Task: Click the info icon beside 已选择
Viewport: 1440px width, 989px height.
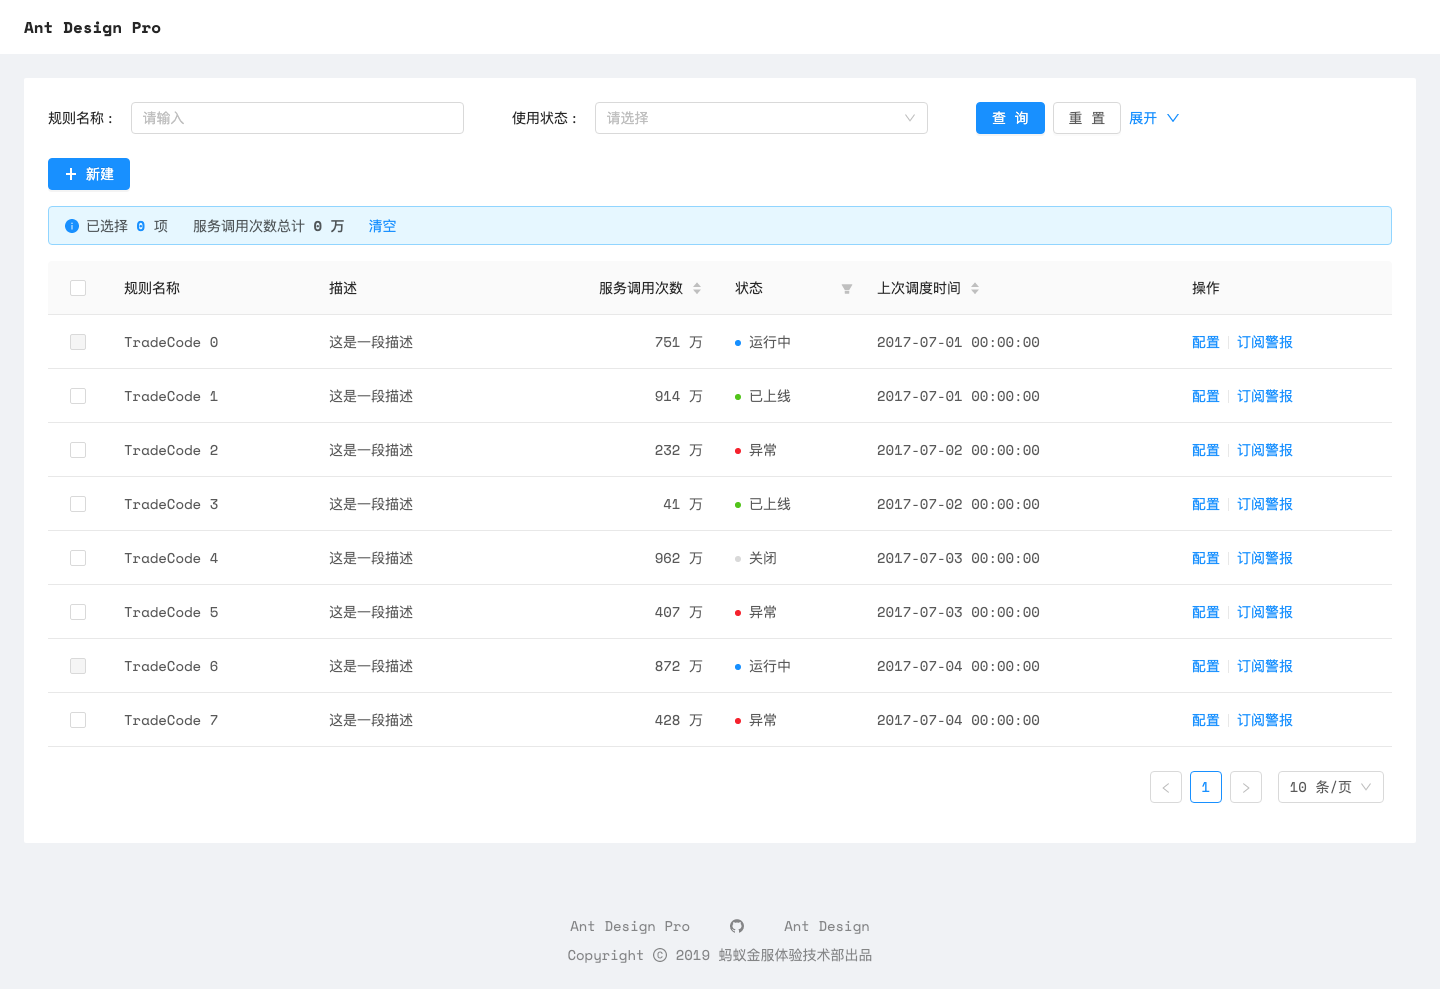Action: pyautogui.click(x=72, y=226)
